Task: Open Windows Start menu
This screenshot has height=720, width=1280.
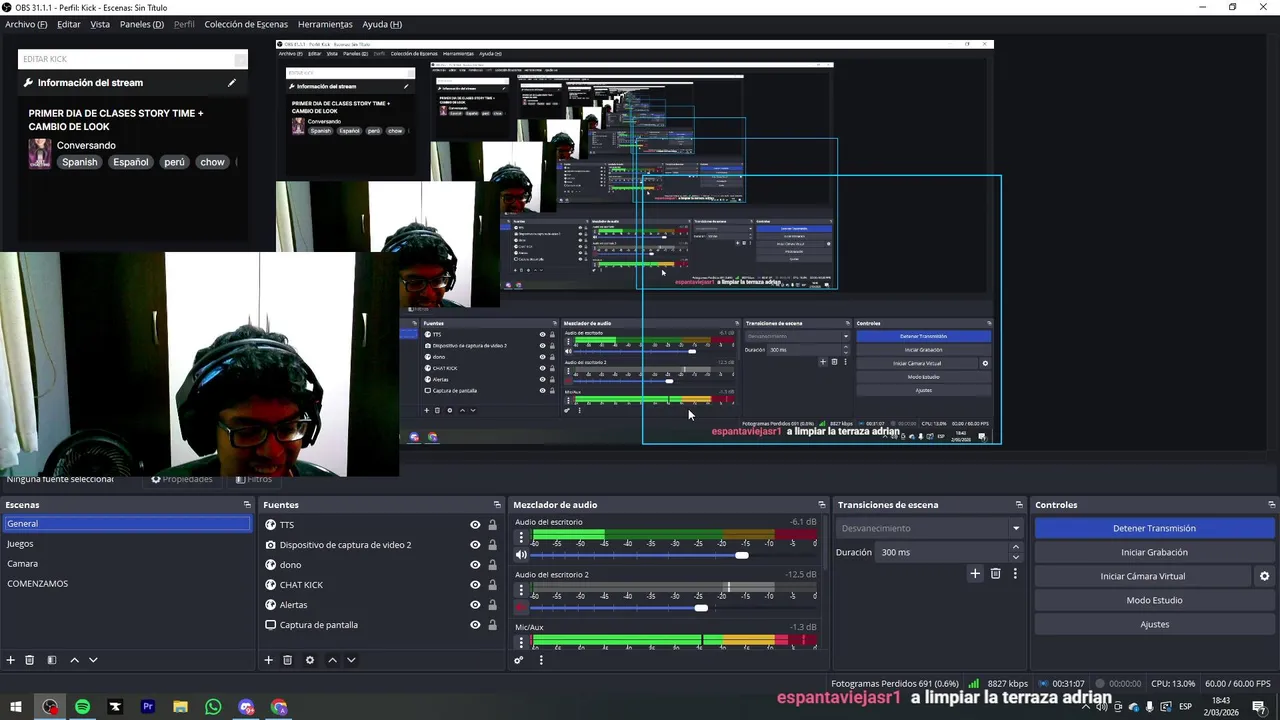Action: pos(16,707)
